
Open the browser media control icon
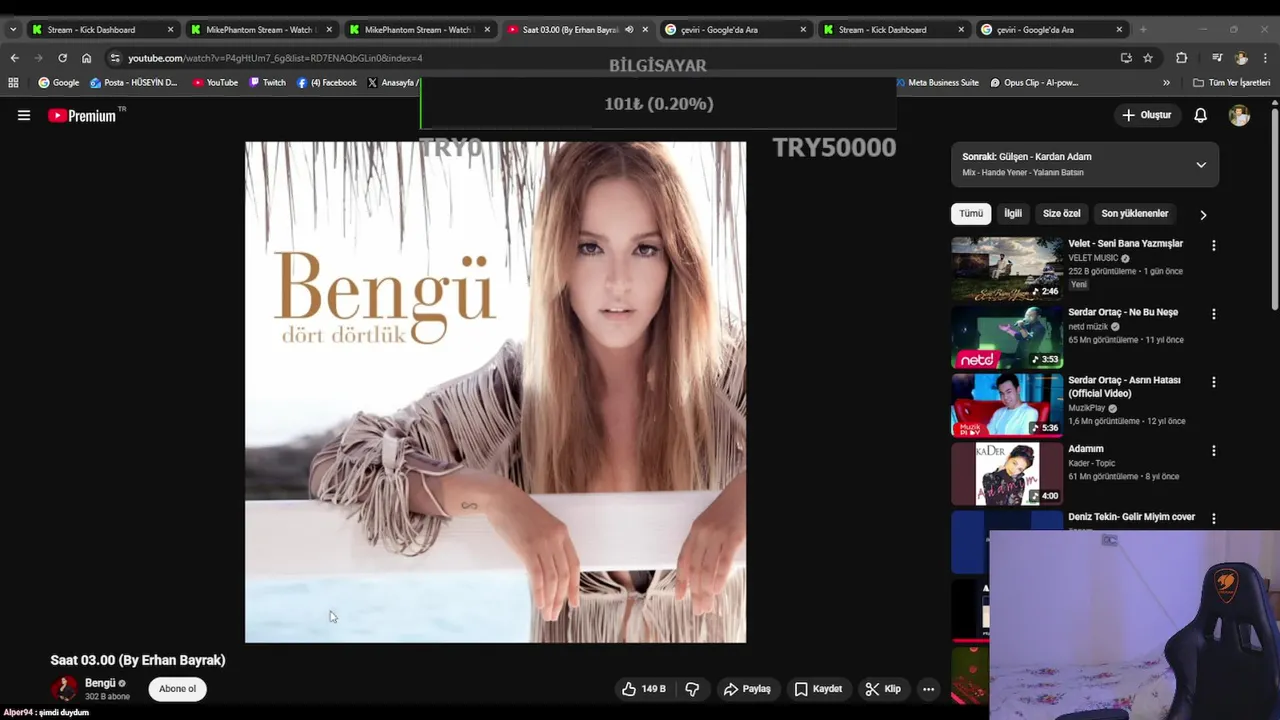1217,58
